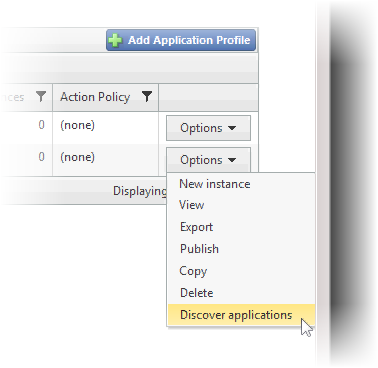Click the first row's 0 value

[x=41, y=125]
